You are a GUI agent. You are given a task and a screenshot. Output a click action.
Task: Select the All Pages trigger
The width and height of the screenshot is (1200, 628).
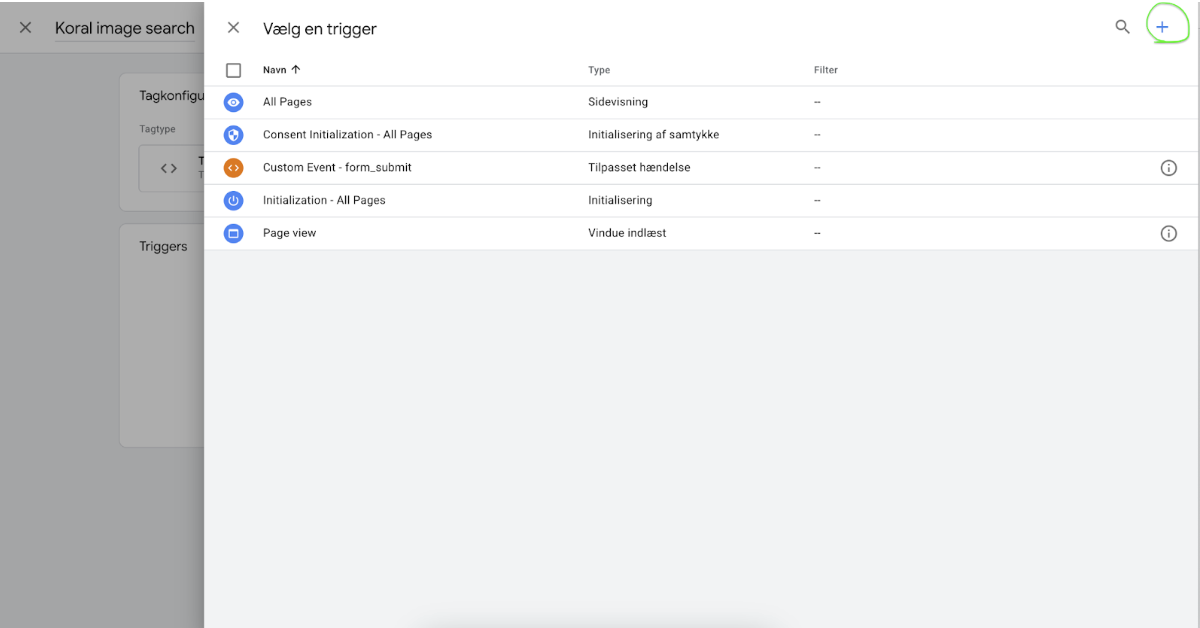[x=288, y=102]
